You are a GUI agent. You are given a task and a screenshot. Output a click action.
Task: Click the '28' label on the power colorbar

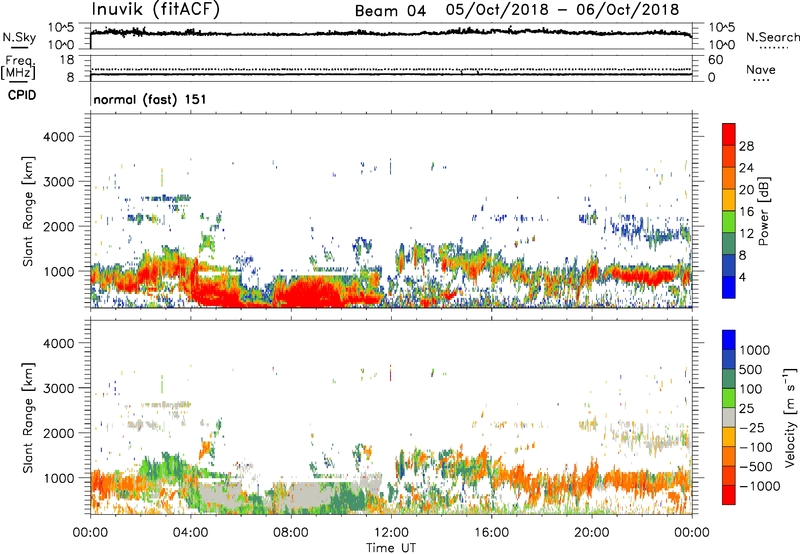pos(746,146)
